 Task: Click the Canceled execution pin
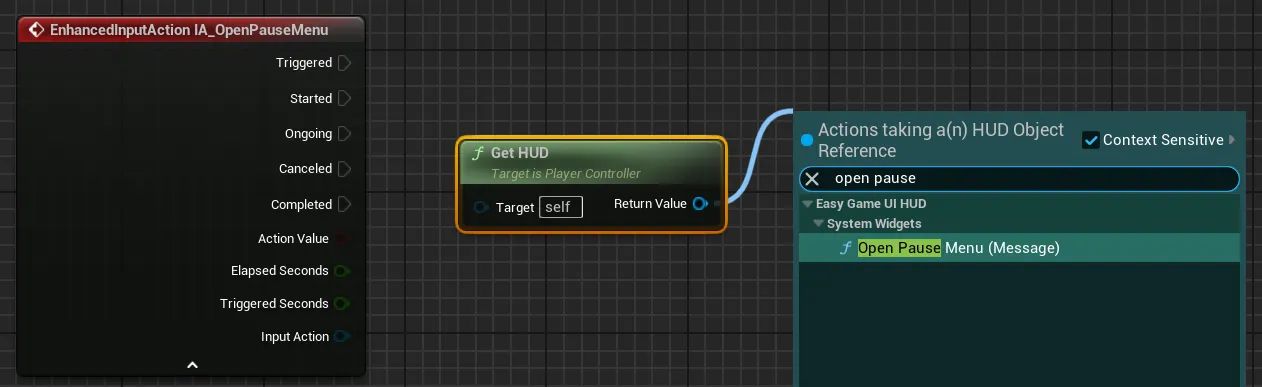point(344,169)
